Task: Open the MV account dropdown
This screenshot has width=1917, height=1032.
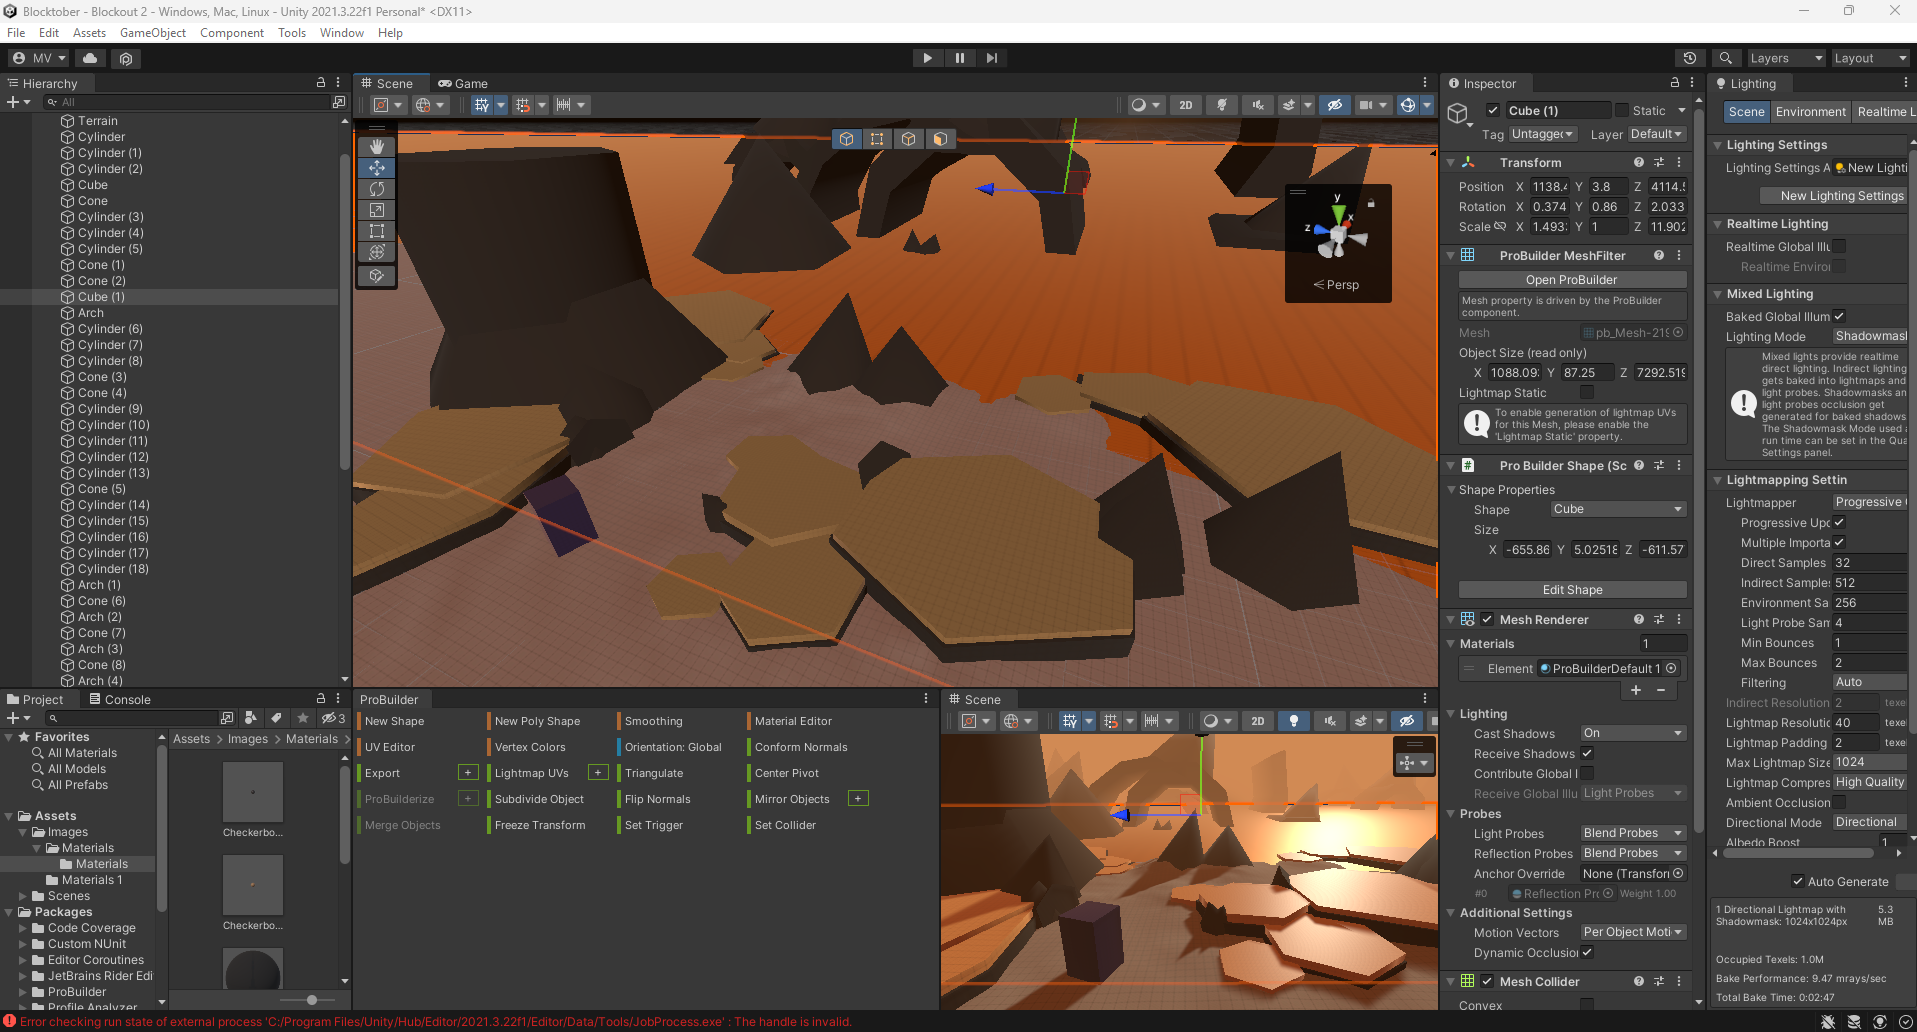Action: click(38, 58)
